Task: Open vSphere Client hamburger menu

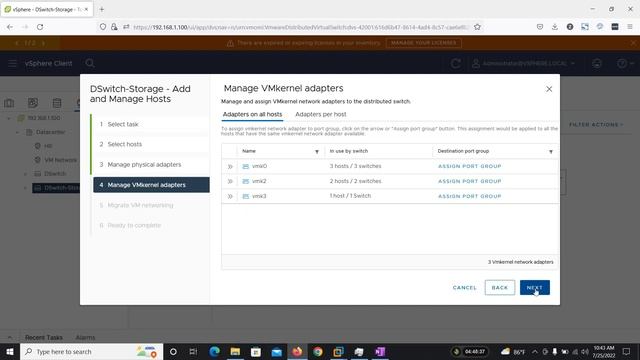Action: [12, 63]
